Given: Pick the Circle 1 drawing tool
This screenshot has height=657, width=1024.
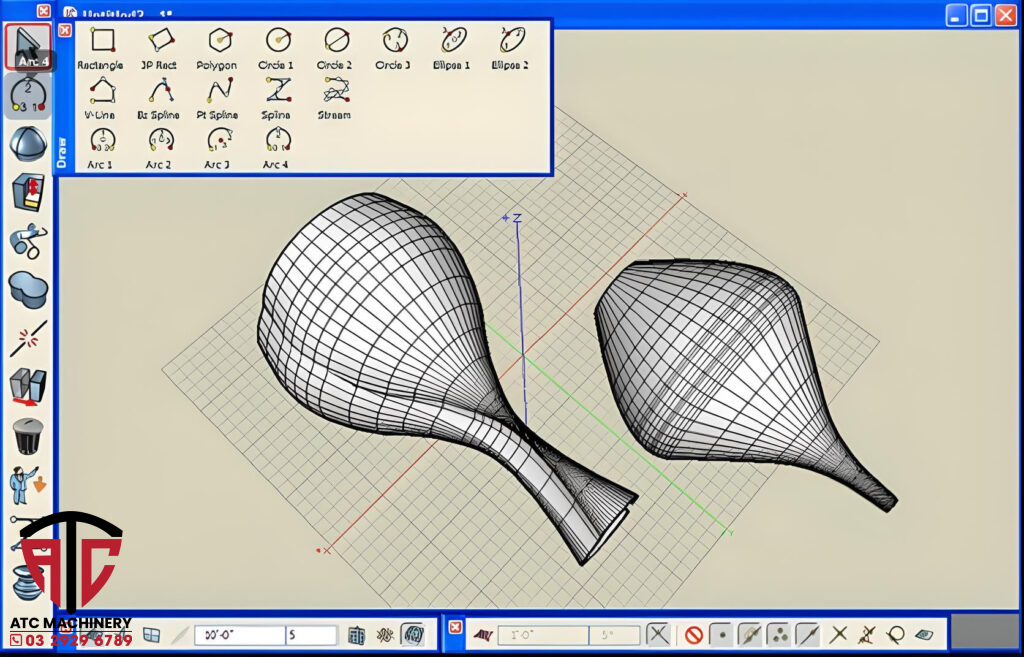Looking at the screenshot, I should coord(277,41).
